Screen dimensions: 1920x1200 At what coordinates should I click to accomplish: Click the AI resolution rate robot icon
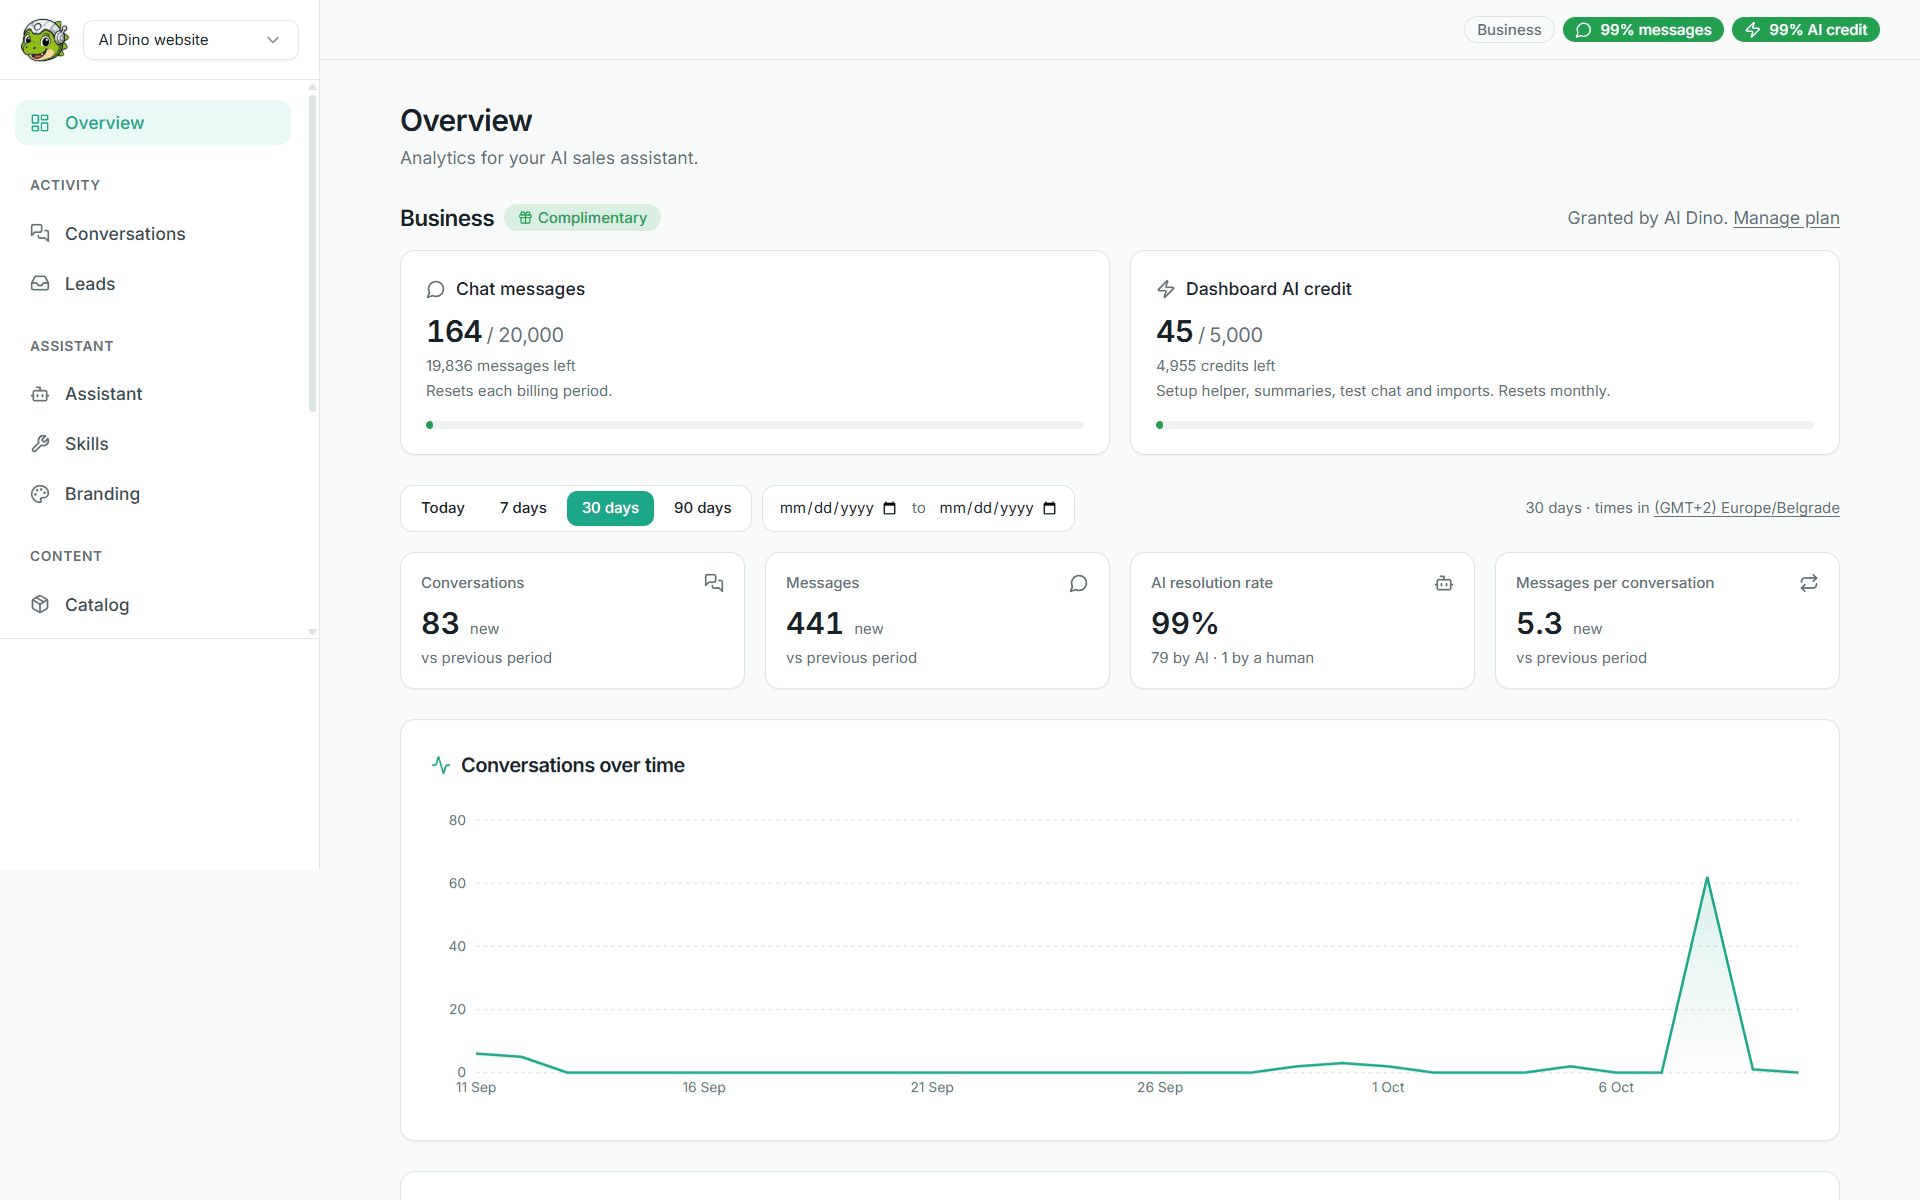click(1444, 583)
